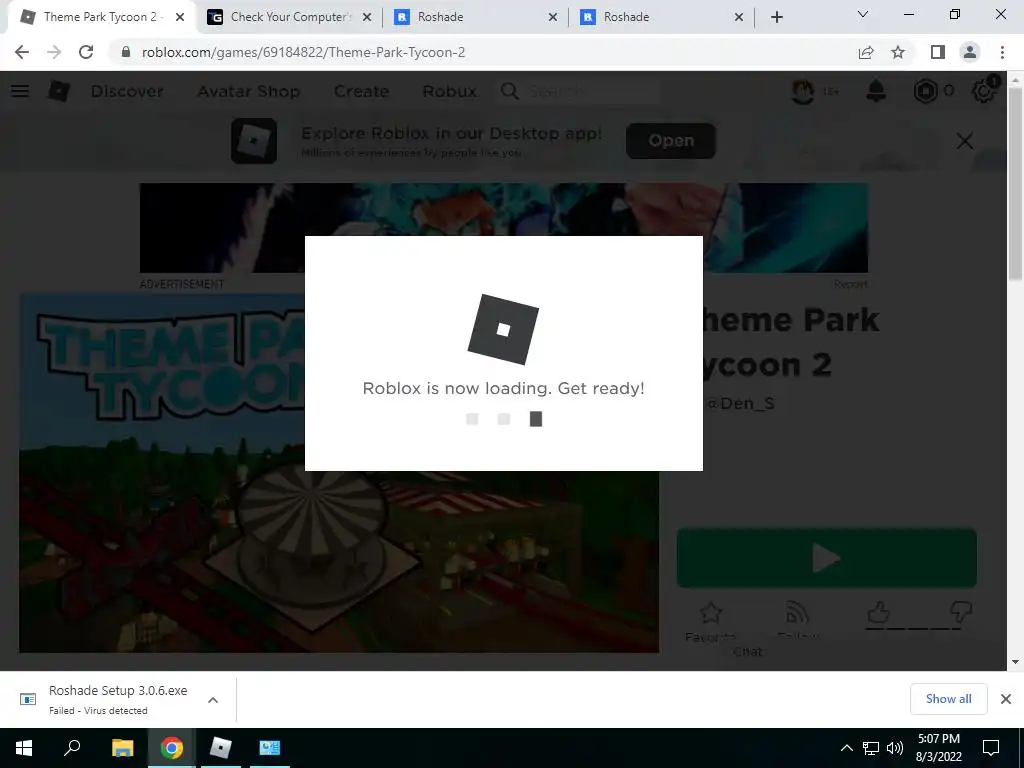
Task: Open the volume control in the tray
Action: point(895,748)
